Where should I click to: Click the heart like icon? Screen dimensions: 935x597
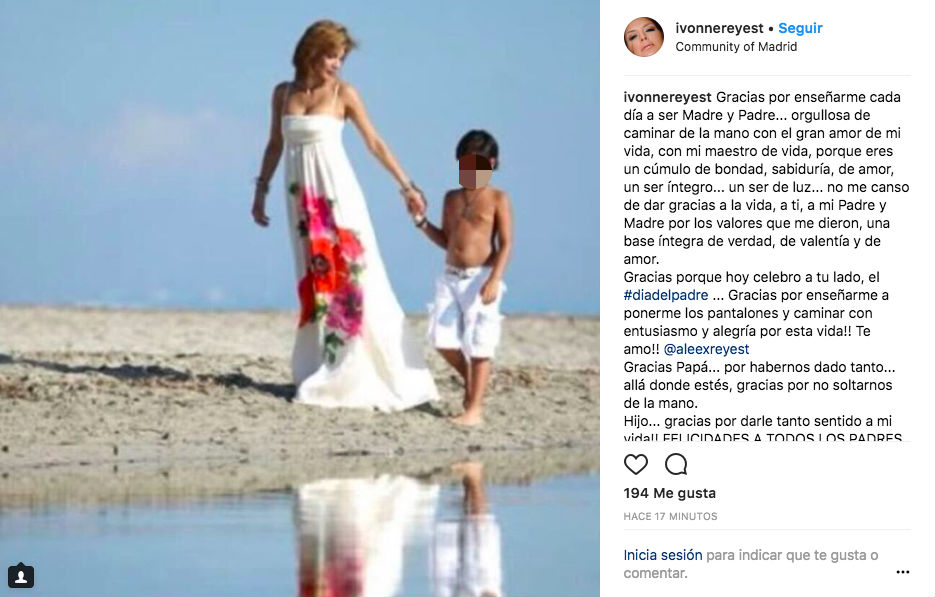(x=636, y=464)
